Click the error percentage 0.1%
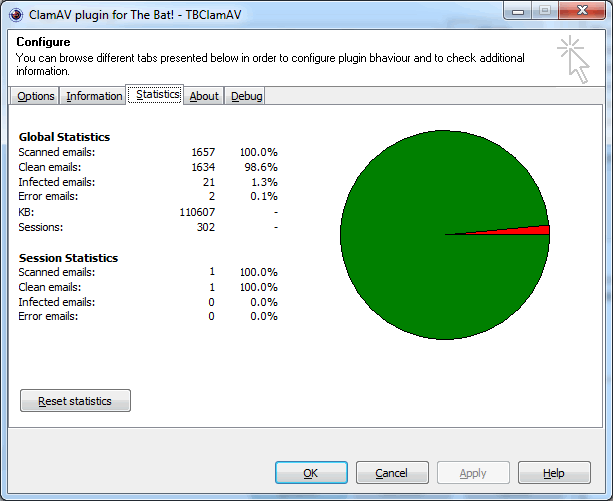 264,196
